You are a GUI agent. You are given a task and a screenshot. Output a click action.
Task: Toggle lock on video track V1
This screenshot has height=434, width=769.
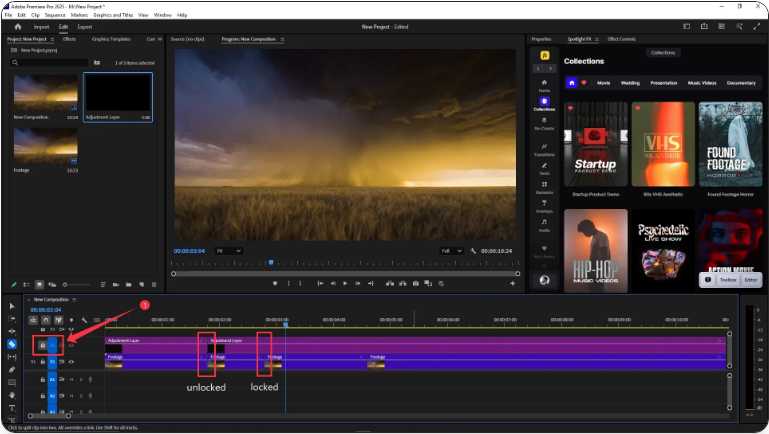click(42, 361)
